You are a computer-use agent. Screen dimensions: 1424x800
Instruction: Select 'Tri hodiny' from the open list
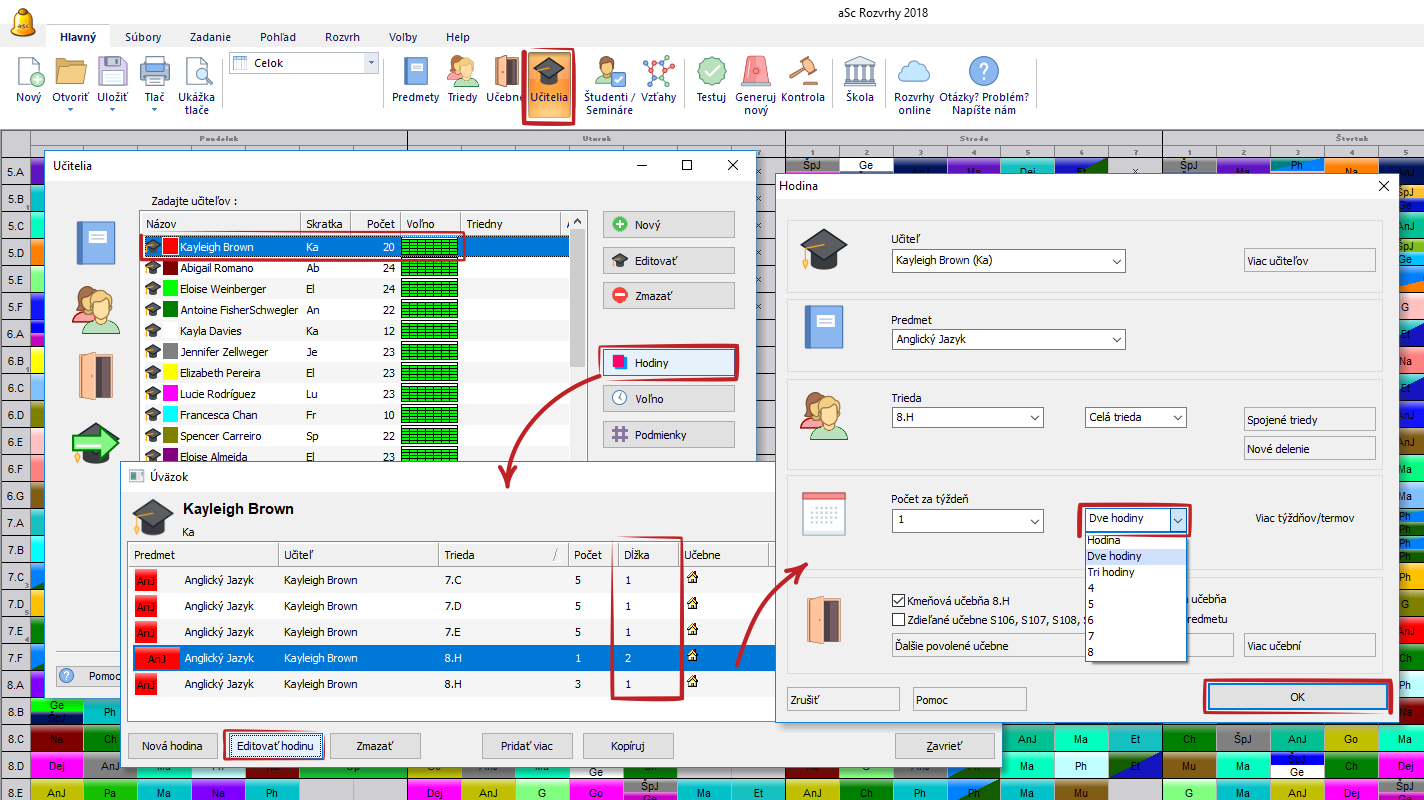pos(1111,572)
